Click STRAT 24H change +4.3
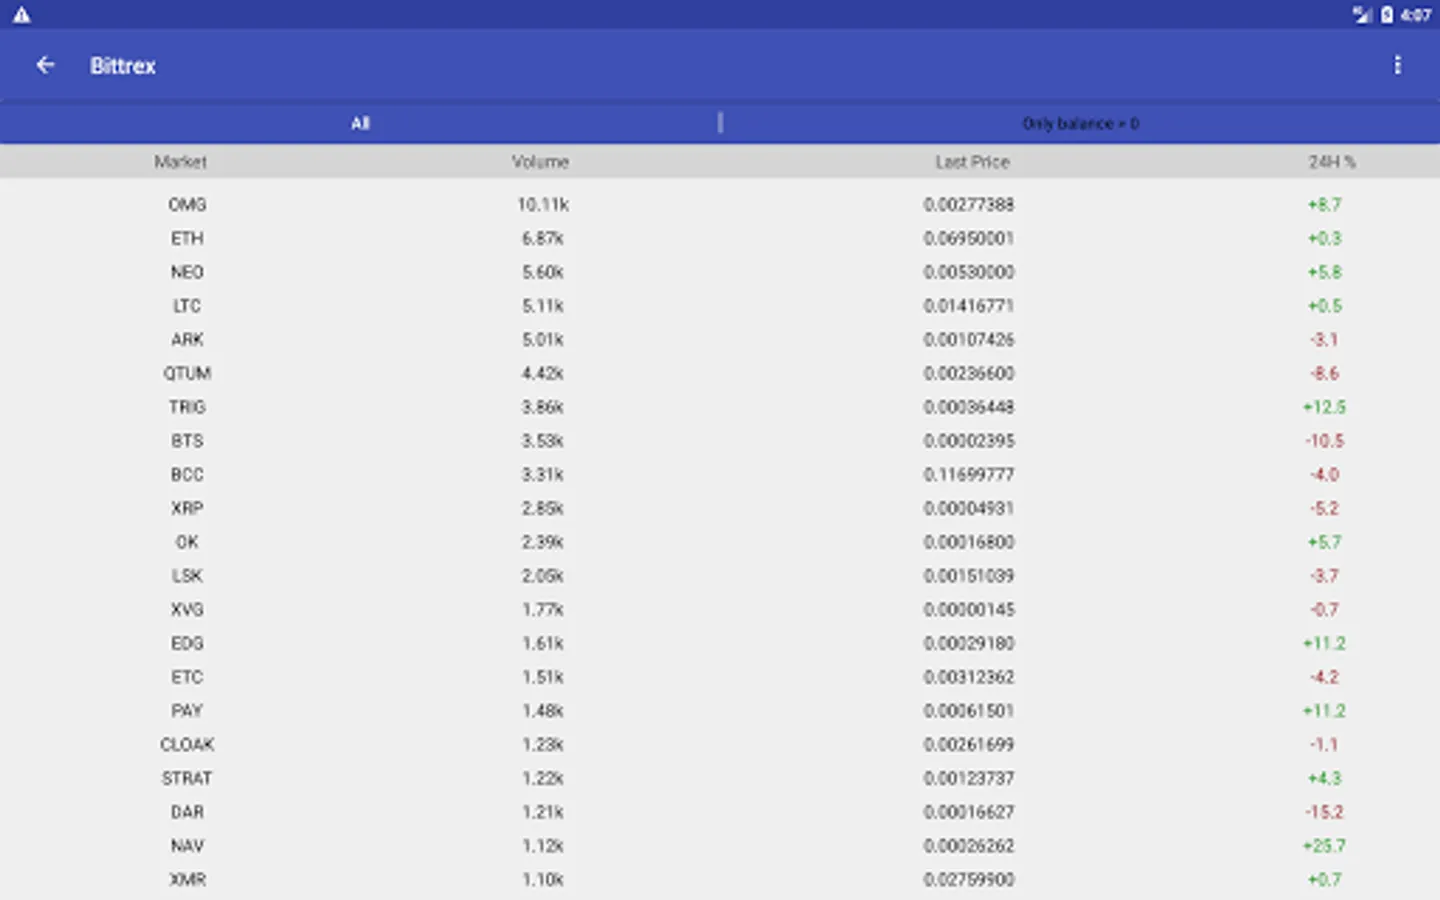This screenshot has width=1440, height=900. [1324, 778]
